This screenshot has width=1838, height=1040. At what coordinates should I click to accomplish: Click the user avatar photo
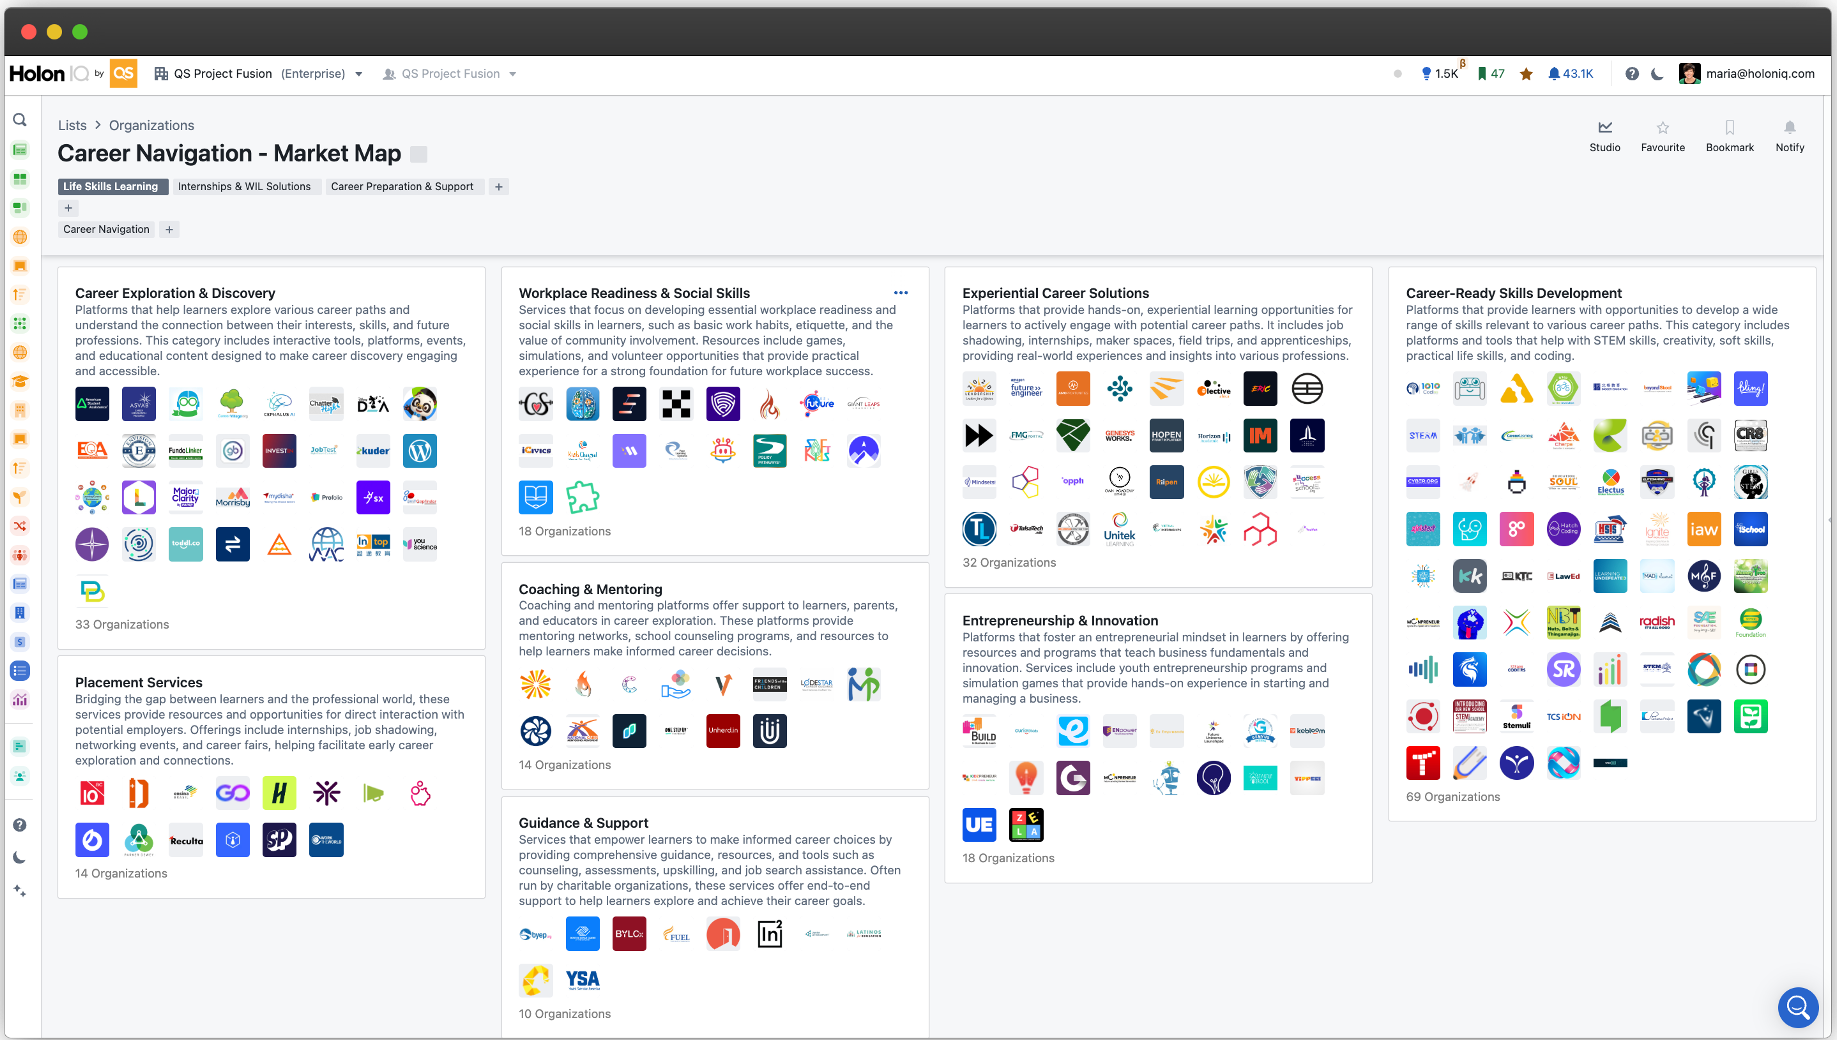pyautogui.click(x=1690, y=74)
